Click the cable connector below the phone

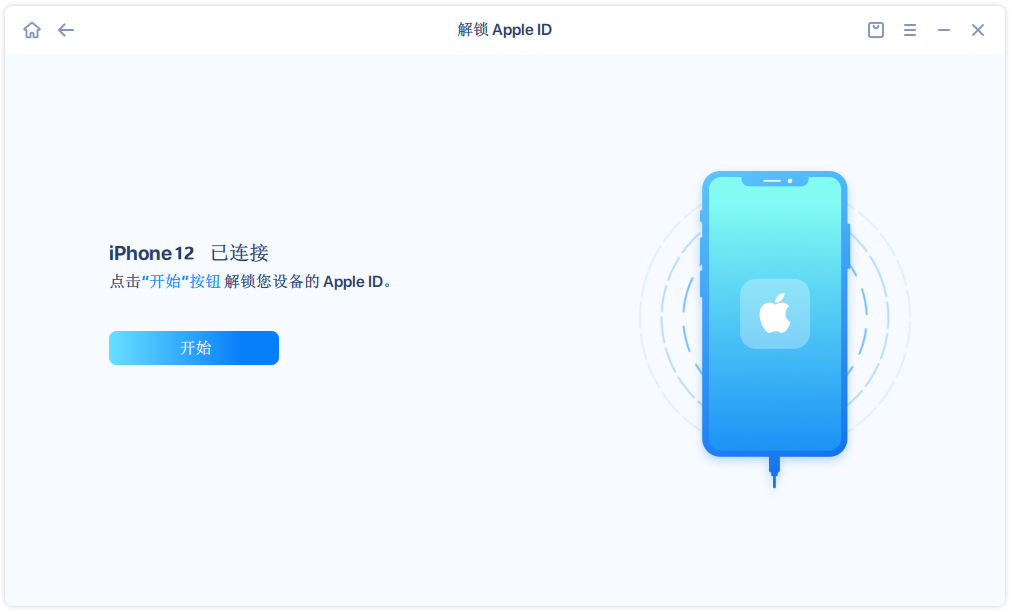pyautogui.click(x=774, y=472)
